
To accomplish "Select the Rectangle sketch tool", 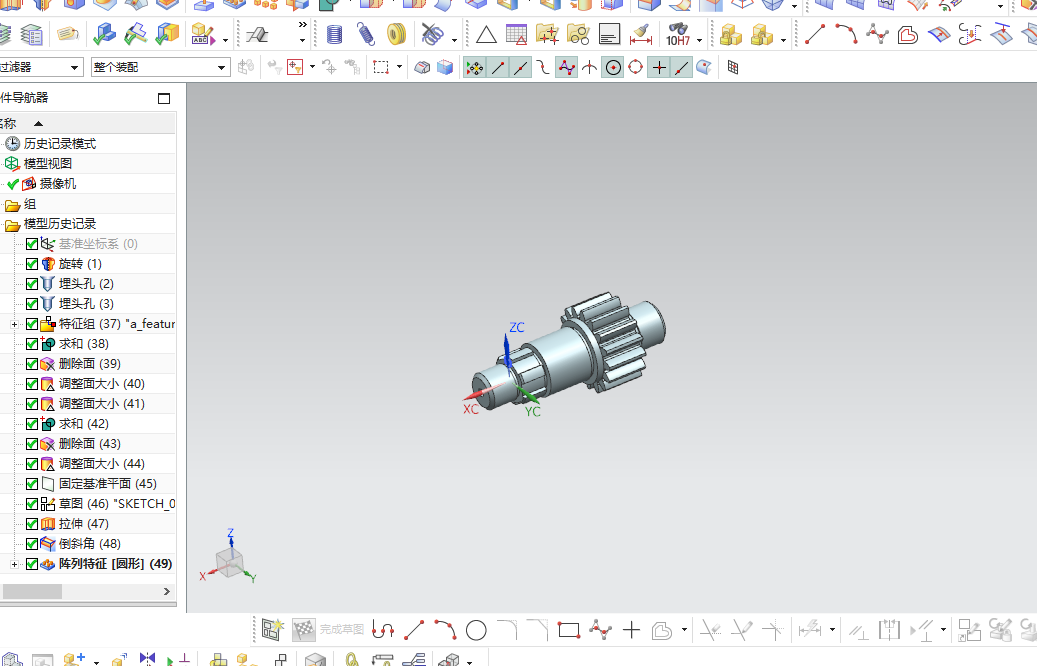I will click(x=569, y=630).
